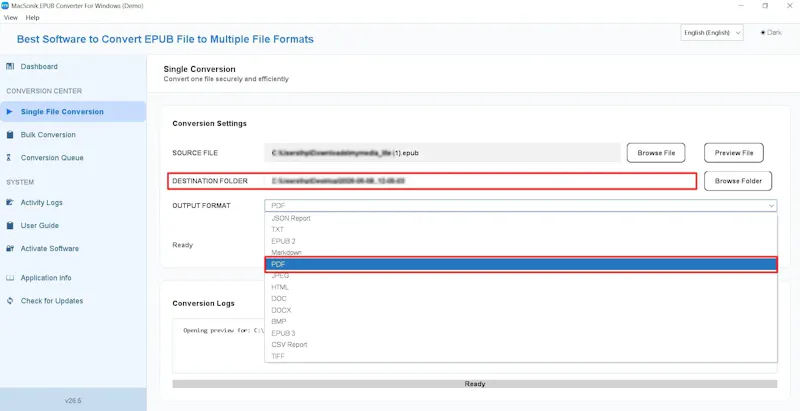Click the Output Format dropdown arrow
Image resolution: width=800 pixels, height=411 pixels.
[x=770, y=206]
